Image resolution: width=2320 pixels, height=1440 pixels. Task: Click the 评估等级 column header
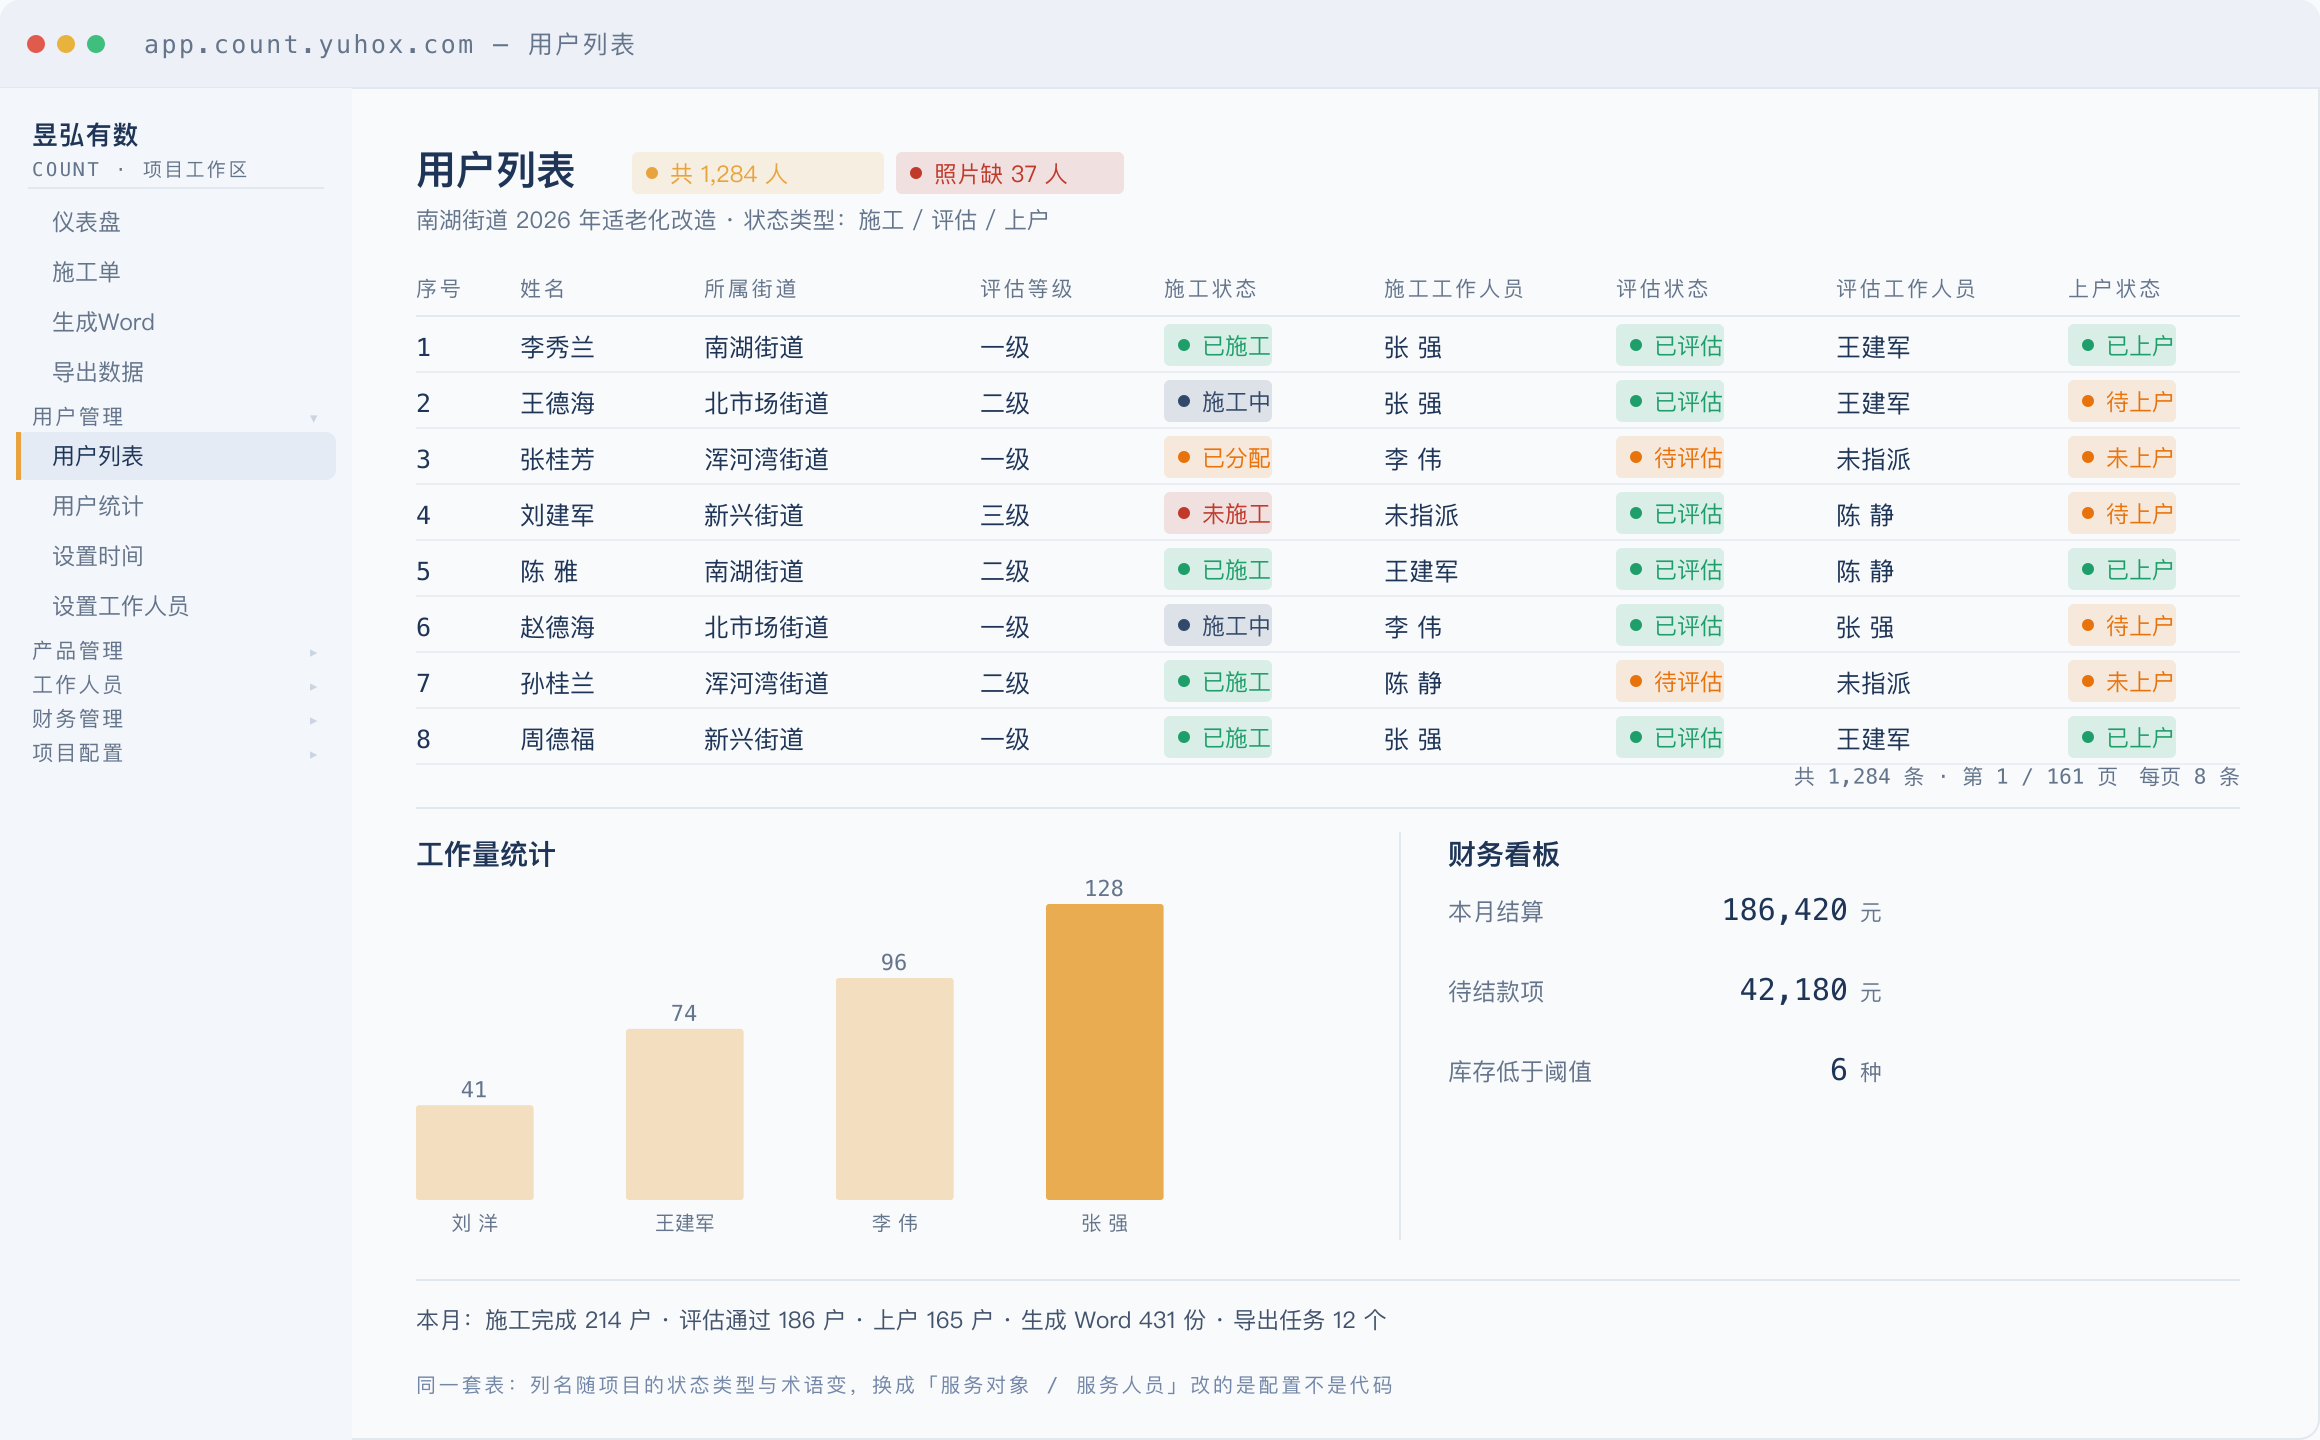point(1026,289)
